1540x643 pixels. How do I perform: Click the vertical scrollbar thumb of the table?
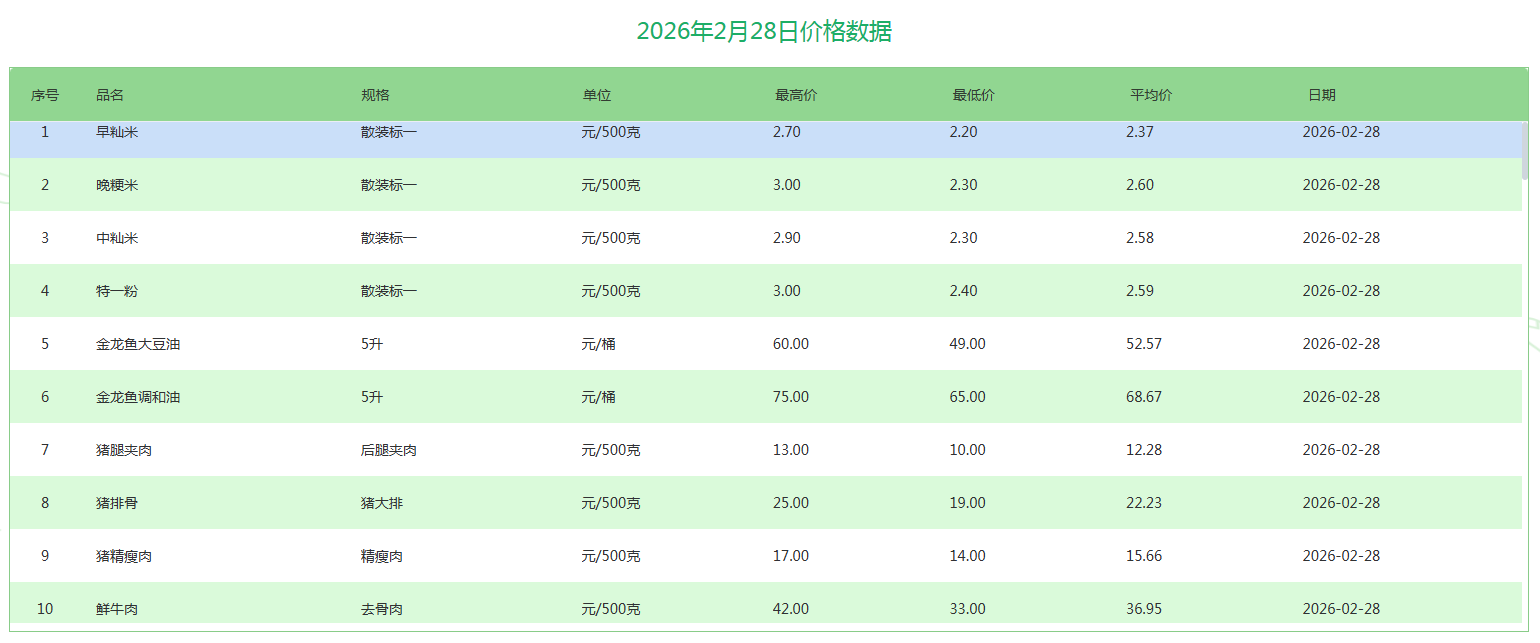click(x=1525, y=150)
